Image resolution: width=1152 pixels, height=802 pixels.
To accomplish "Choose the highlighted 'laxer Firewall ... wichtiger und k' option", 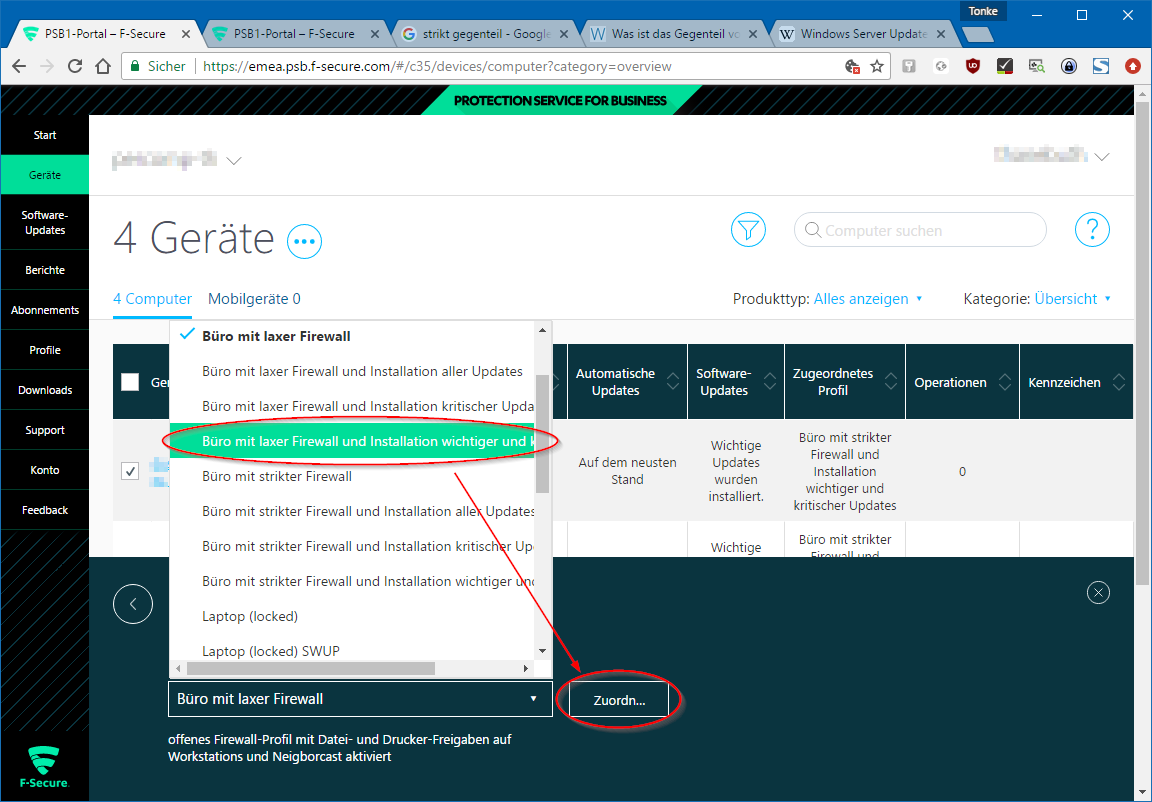I will pos(352,441).
